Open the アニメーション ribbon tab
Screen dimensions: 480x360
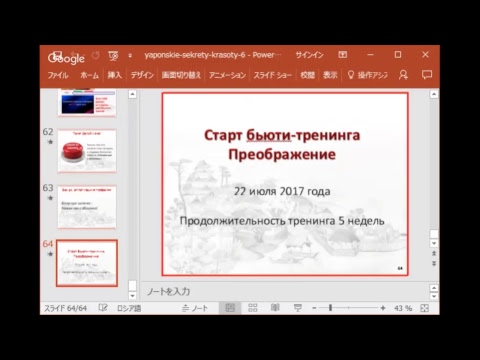click(227, 75)
